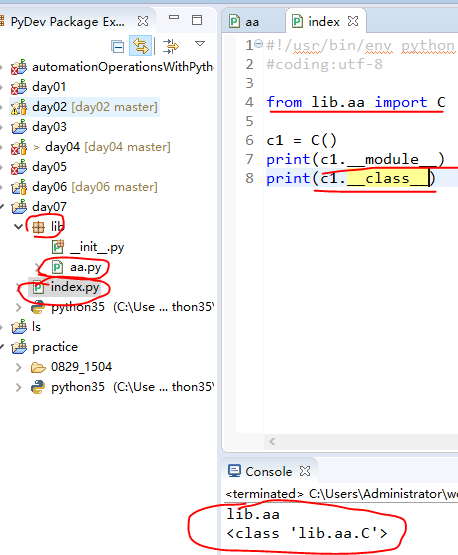Select the 0829_1504 folder
This screenshot has width=458, height=555.
click(81, 367)
